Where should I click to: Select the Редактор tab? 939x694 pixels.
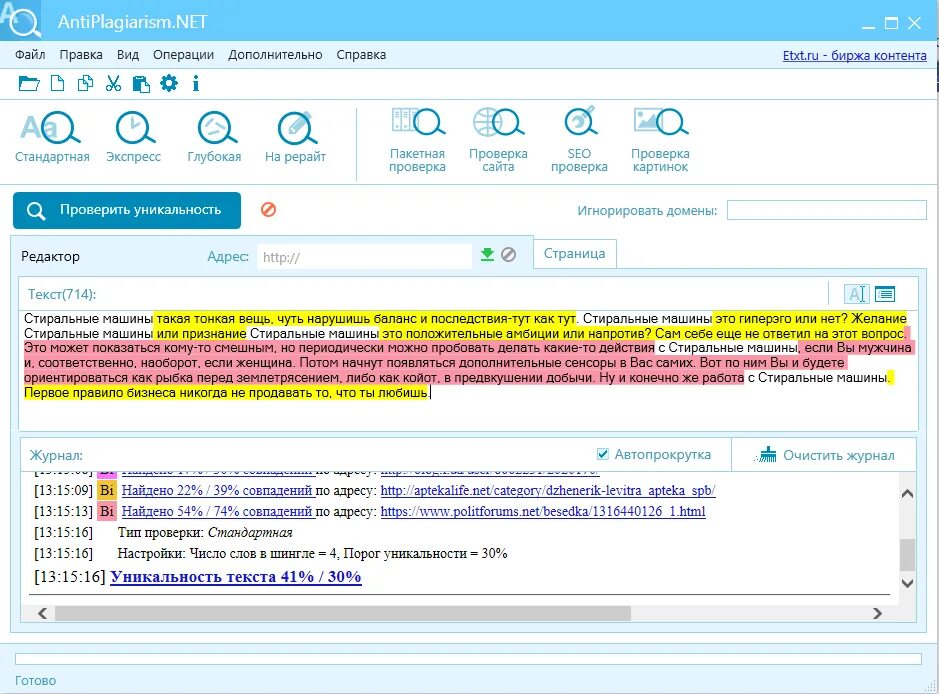click(50, 256)
